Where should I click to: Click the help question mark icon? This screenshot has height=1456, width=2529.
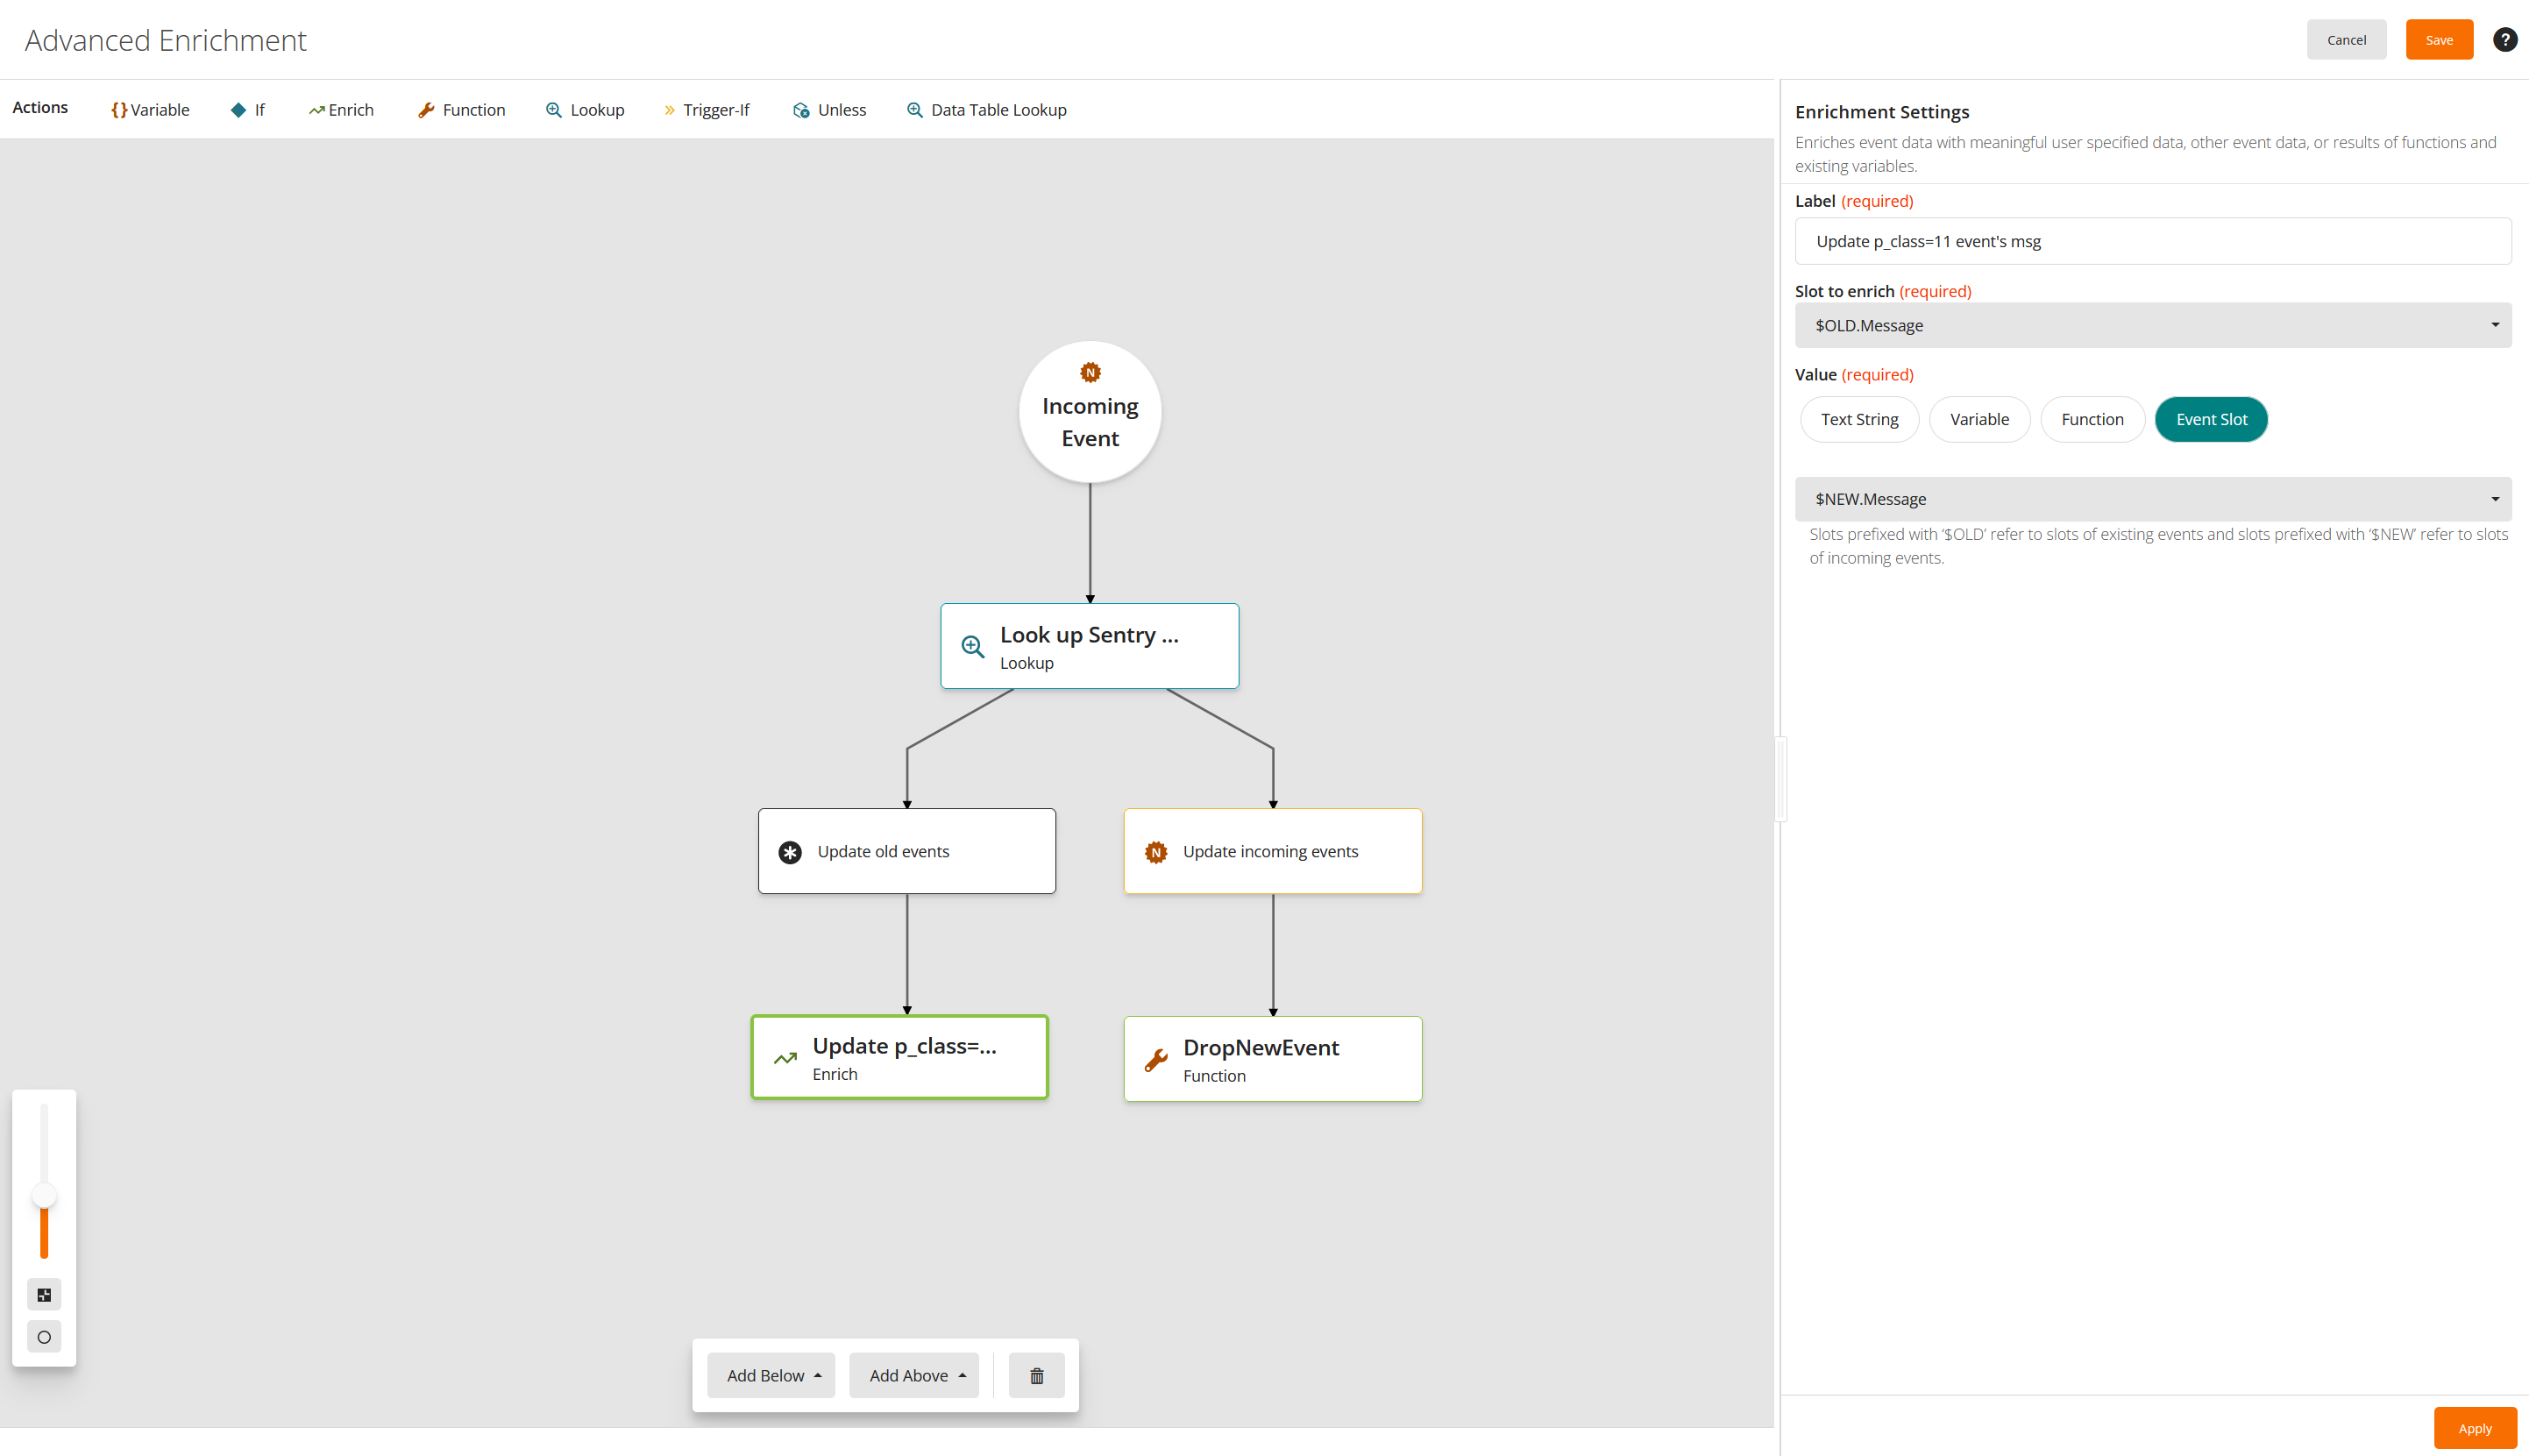(2504, 40)
